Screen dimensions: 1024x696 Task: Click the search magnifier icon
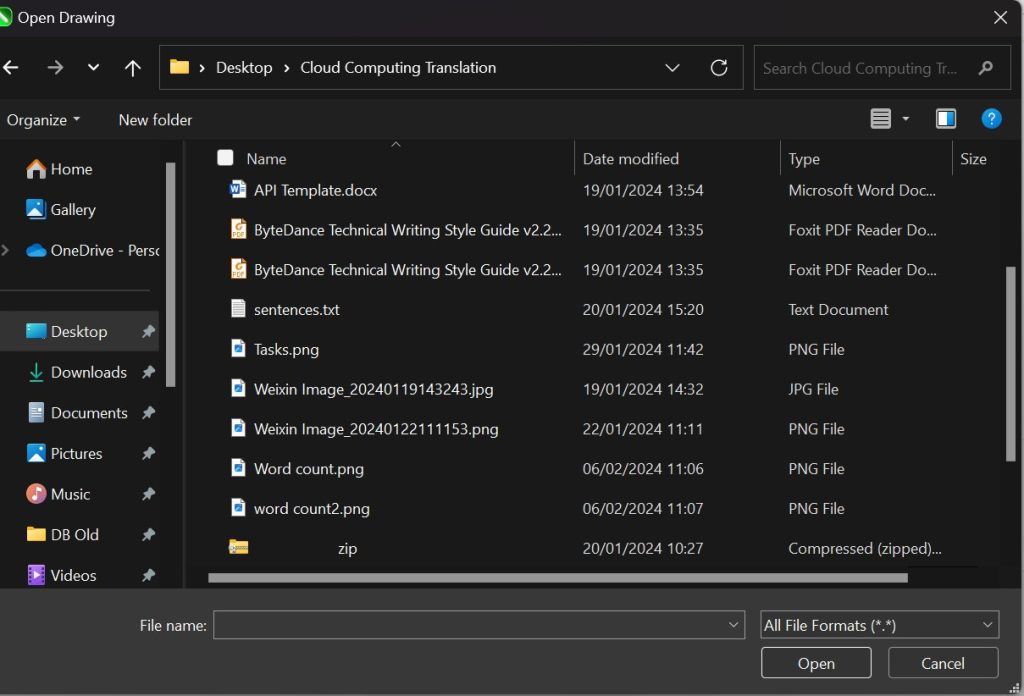[x=986, y=67]
